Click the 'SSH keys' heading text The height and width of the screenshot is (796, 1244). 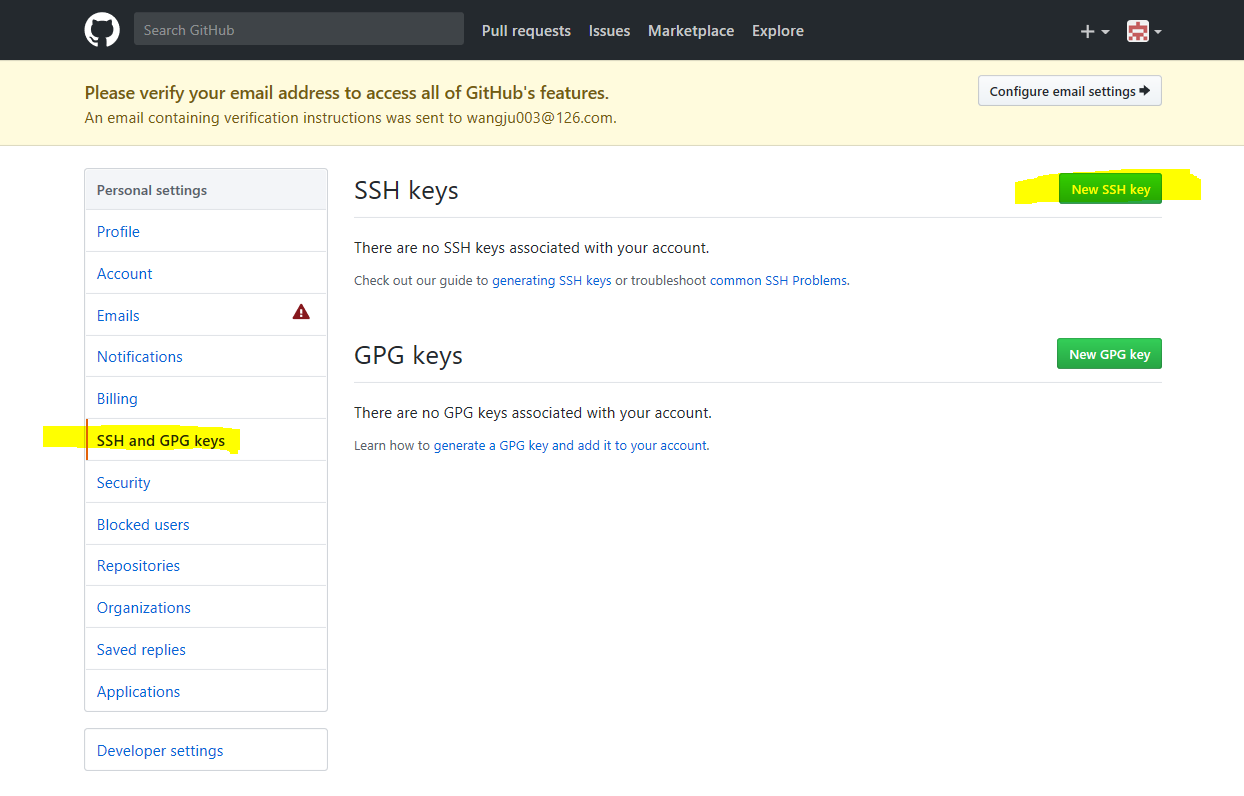[x=406, y=190]
